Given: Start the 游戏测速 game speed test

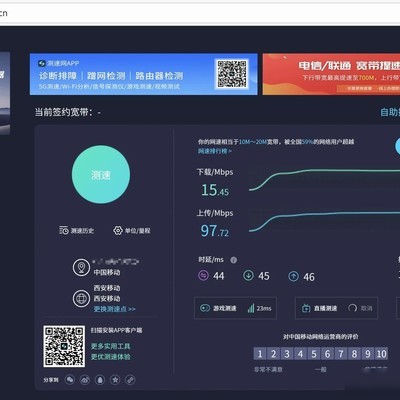Looking at the screenshot, I should coord(235,308).
